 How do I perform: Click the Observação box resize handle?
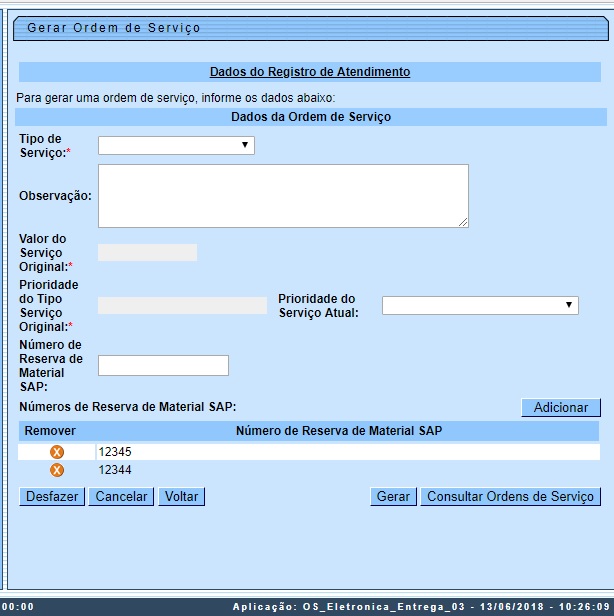click(463, 222)
